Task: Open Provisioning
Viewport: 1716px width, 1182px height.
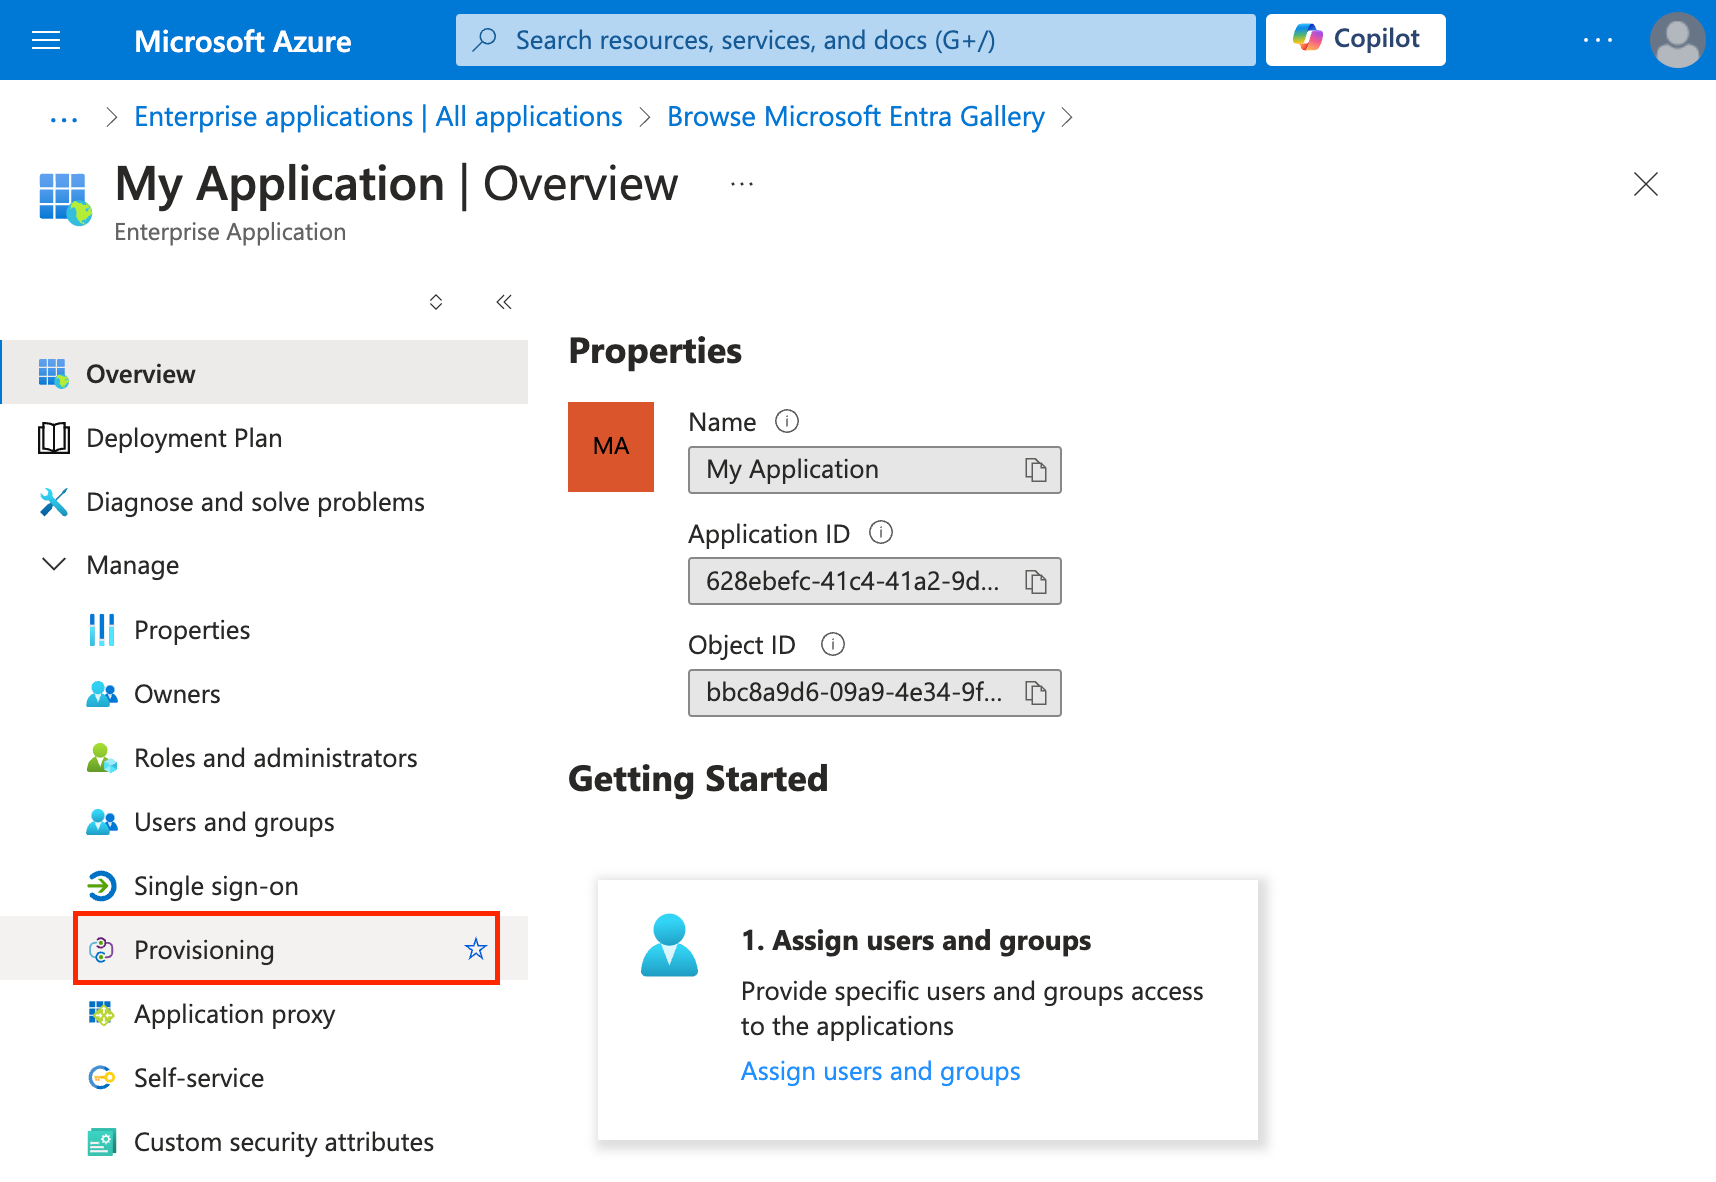Action: tap(264, 949)
